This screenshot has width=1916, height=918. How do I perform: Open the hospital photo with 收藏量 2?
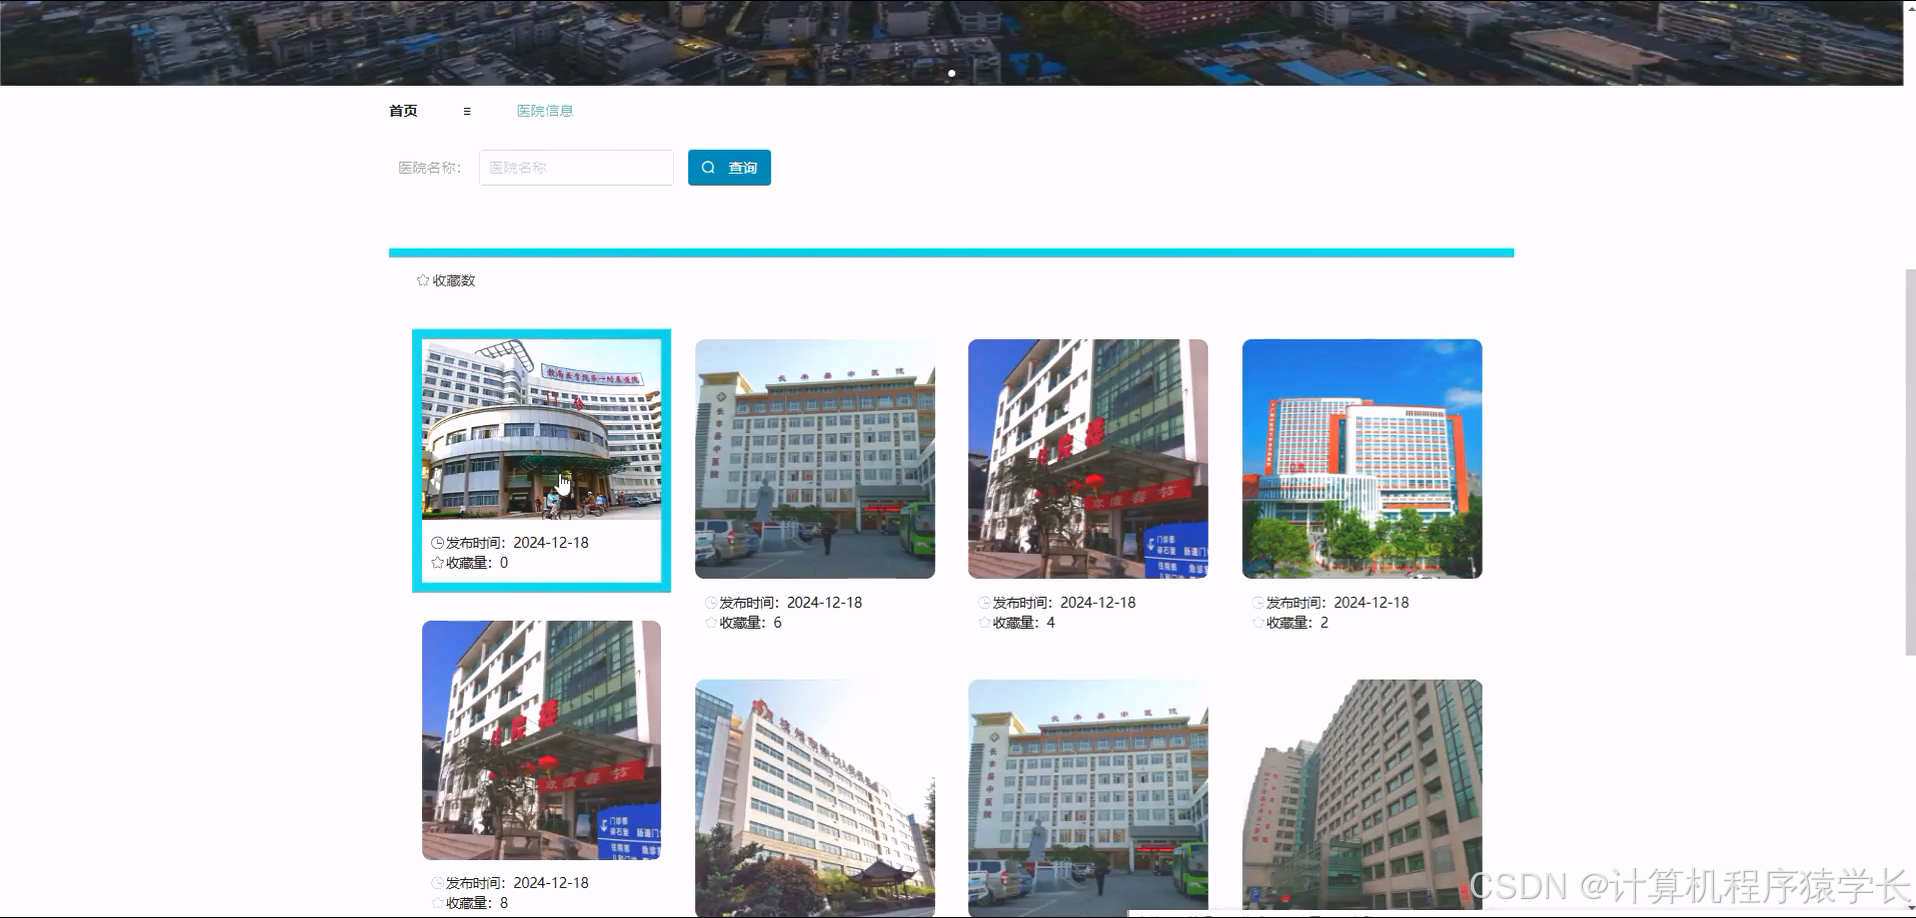tap(1362, 459)
